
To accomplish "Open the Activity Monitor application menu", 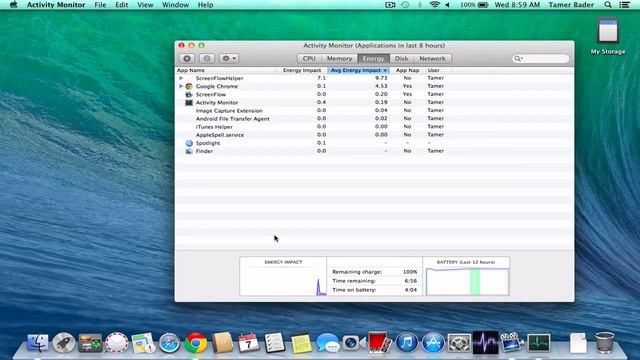I will point(56,5).
